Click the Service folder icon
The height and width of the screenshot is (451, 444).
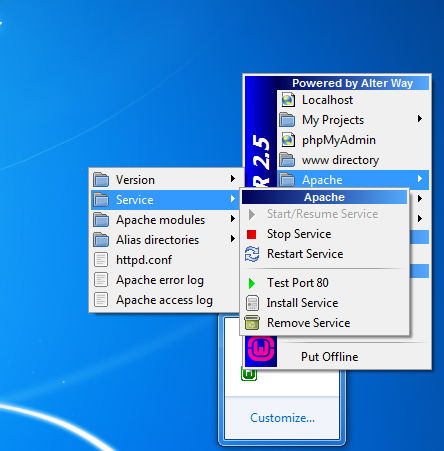point(101,200)
